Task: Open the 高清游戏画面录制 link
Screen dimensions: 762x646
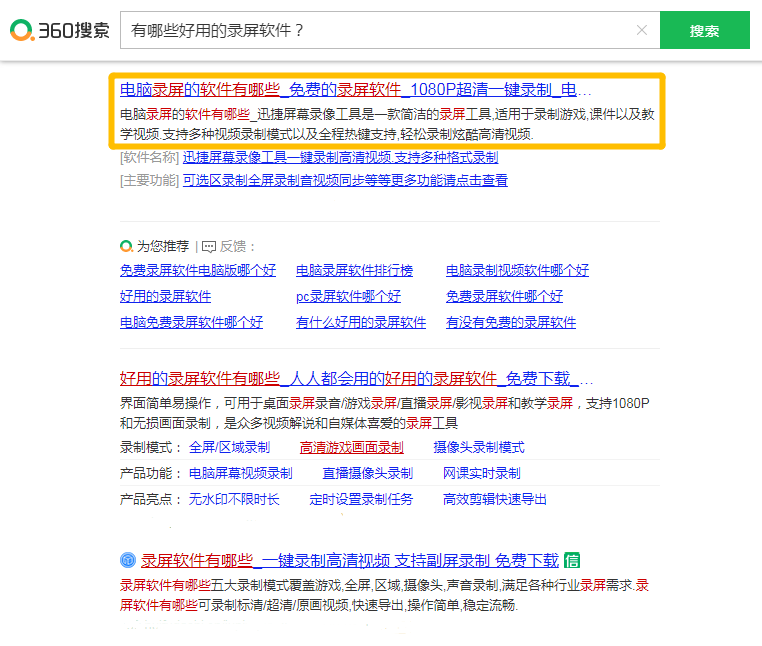Action: coord(351,447)
